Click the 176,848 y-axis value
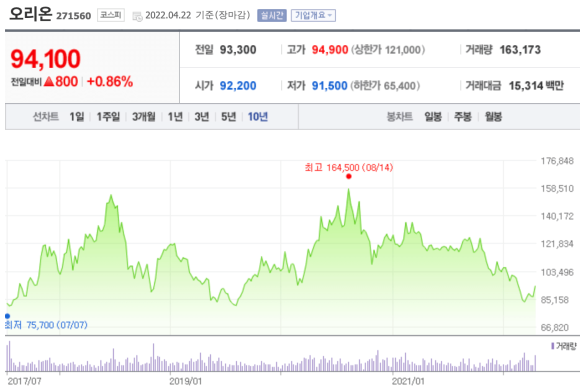580x392 pixels. [x=557, y=161]
